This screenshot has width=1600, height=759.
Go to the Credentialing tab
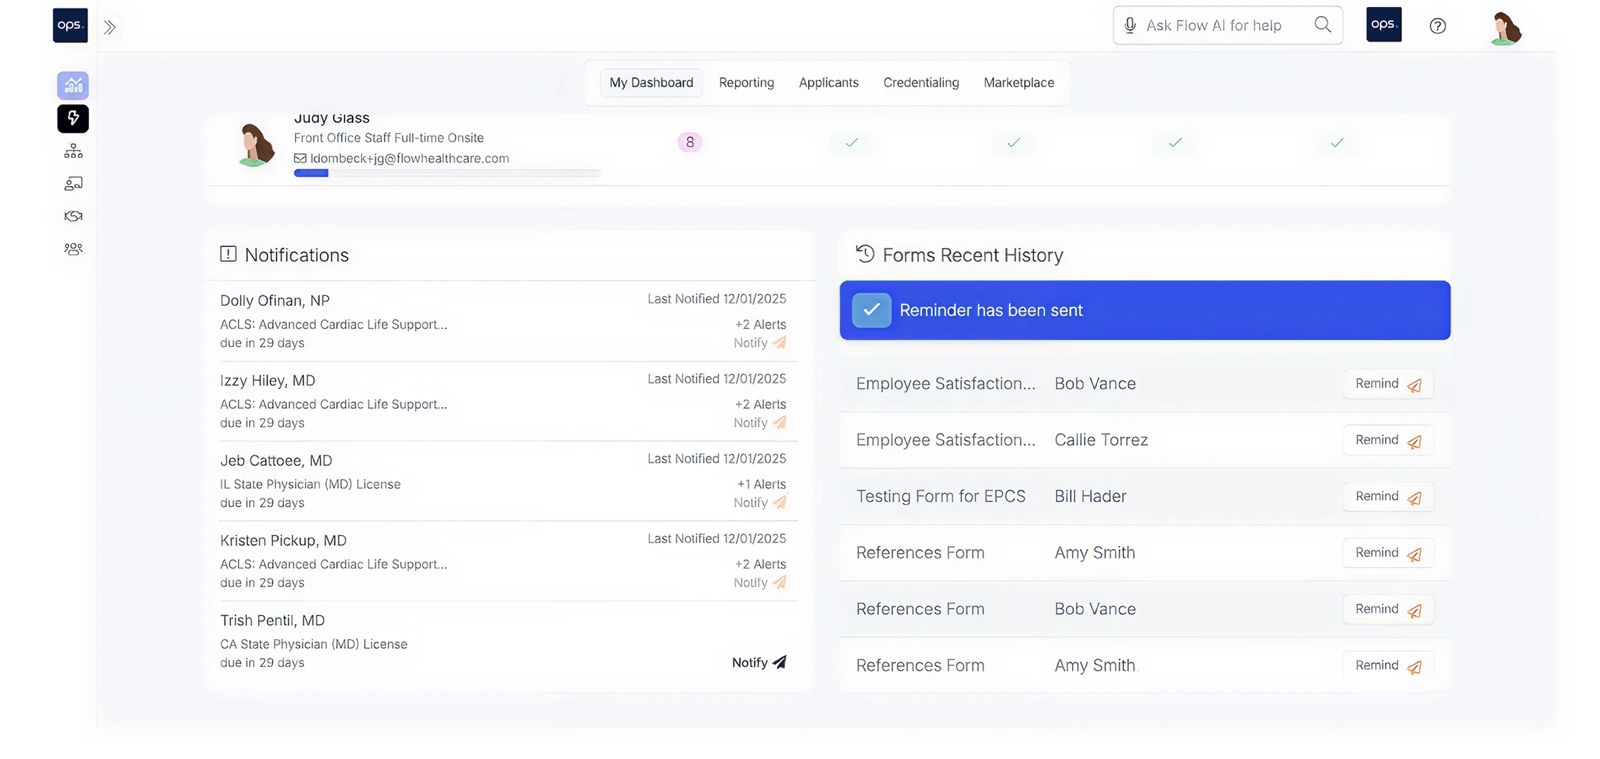(921, 83)
